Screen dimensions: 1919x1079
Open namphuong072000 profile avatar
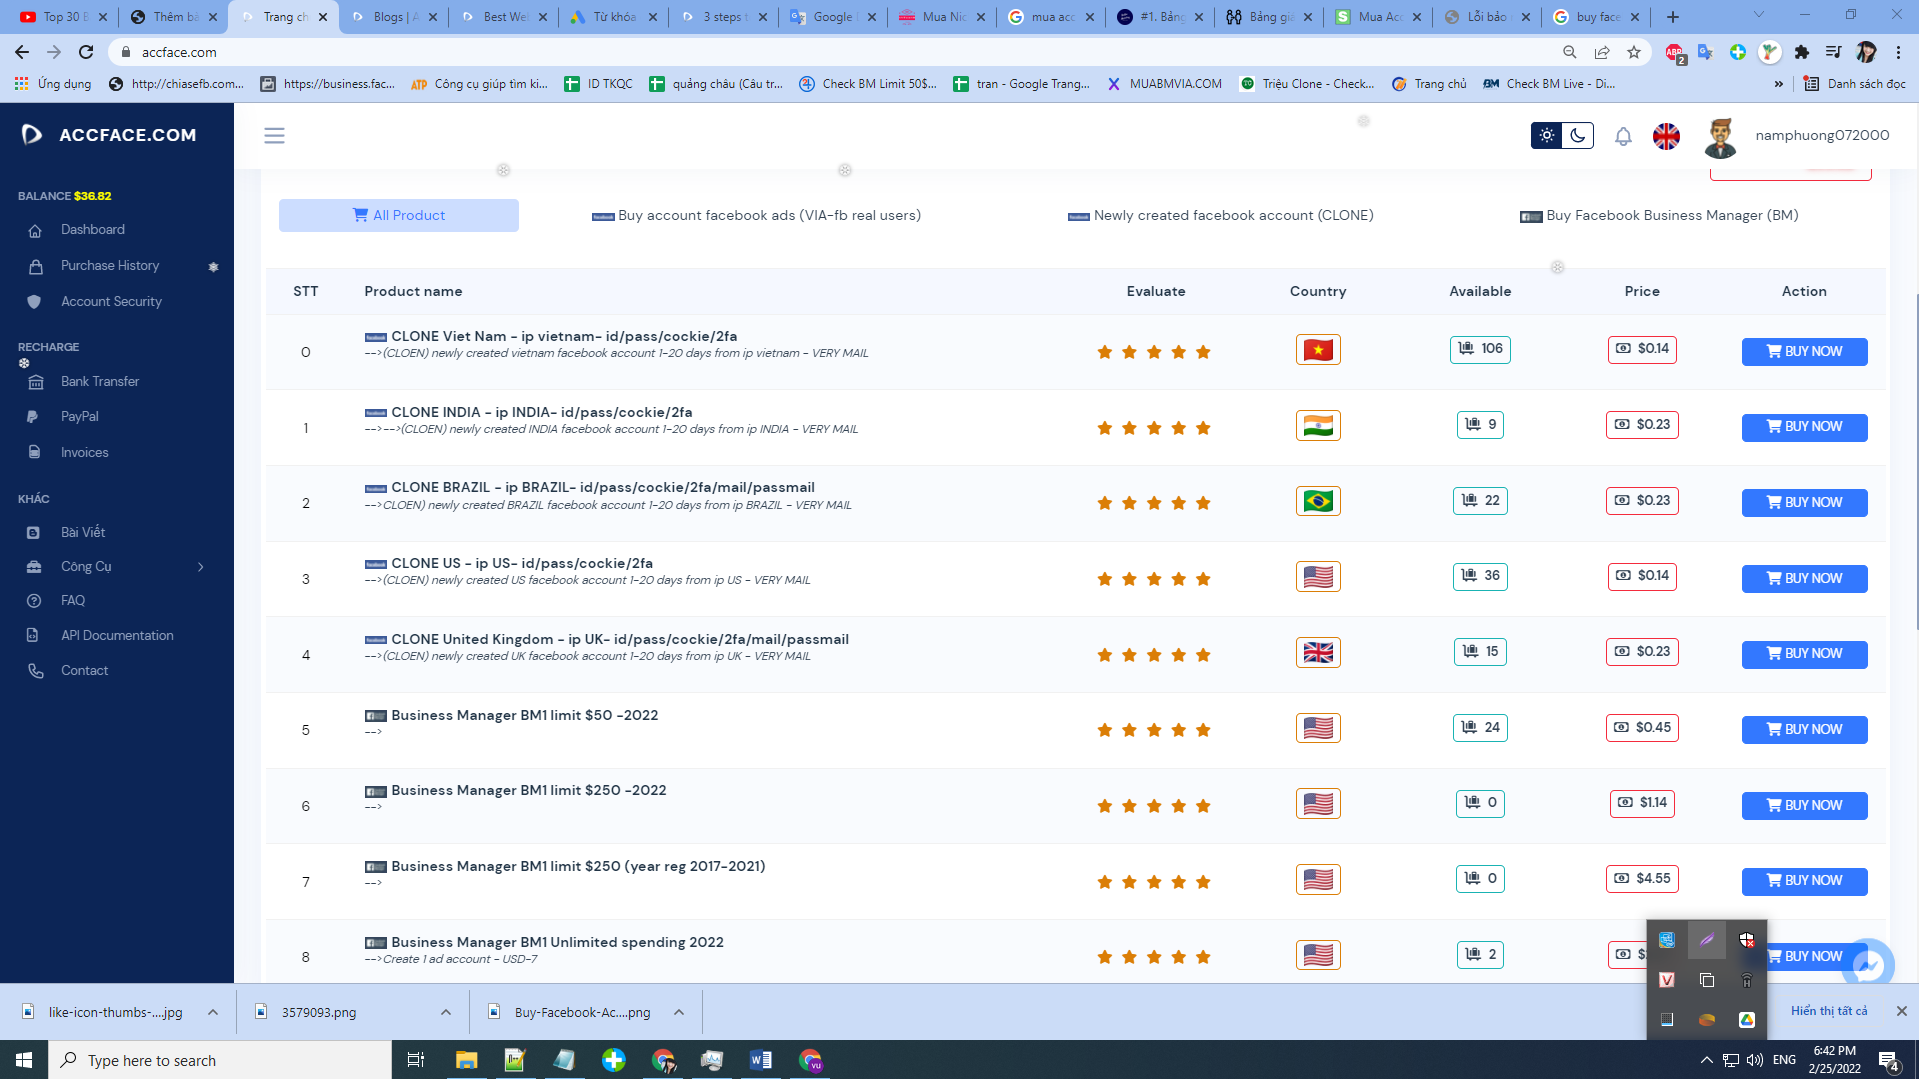click(1720, 137)
